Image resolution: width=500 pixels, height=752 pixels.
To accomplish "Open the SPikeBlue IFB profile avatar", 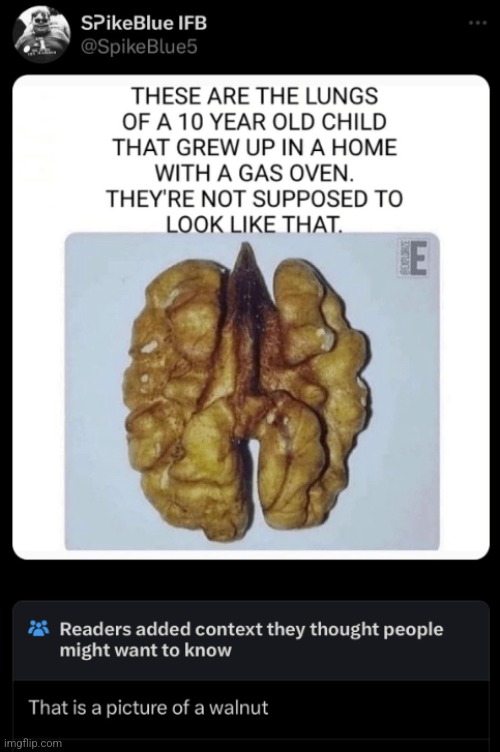I will pos(40,35).
